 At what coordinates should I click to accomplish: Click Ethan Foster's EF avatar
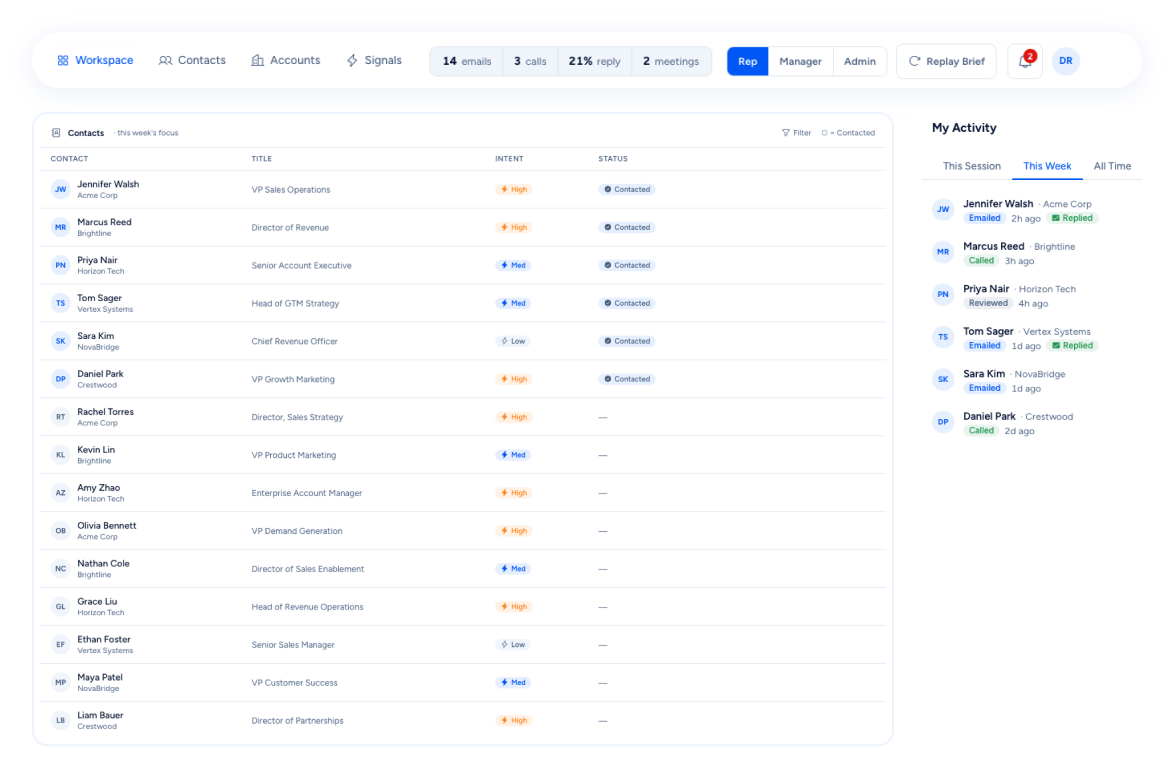[x=61, y=644]
